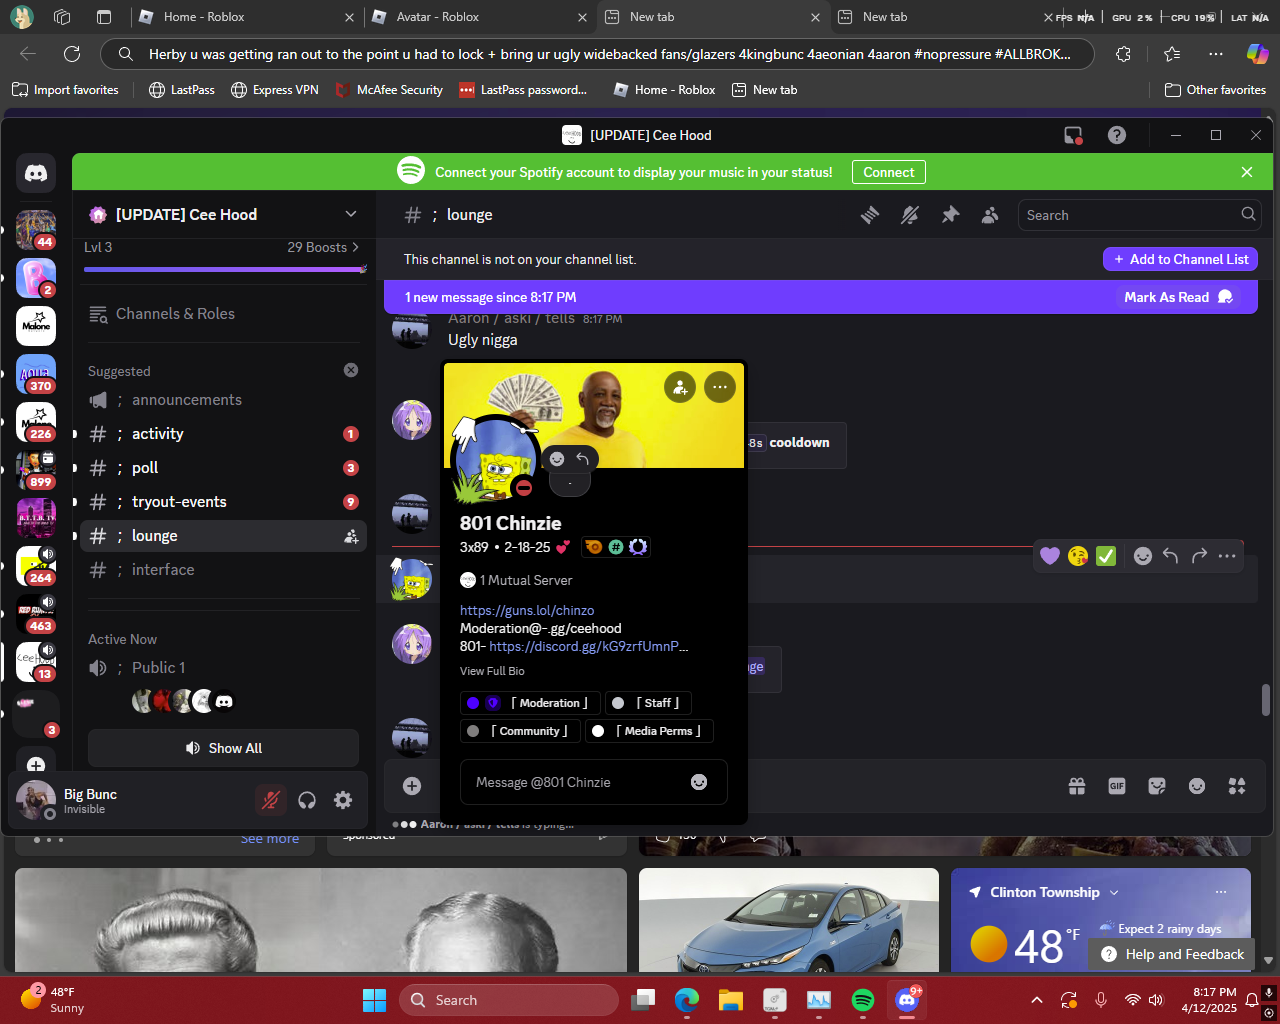Open the Threads icon in lounge header

(x=870, y=215)
